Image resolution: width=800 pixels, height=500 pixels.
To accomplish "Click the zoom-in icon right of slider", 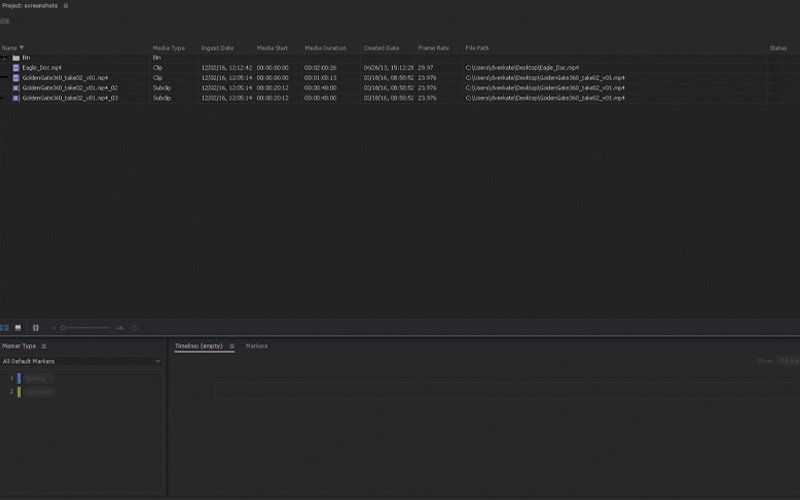I will tap(120, 328).
